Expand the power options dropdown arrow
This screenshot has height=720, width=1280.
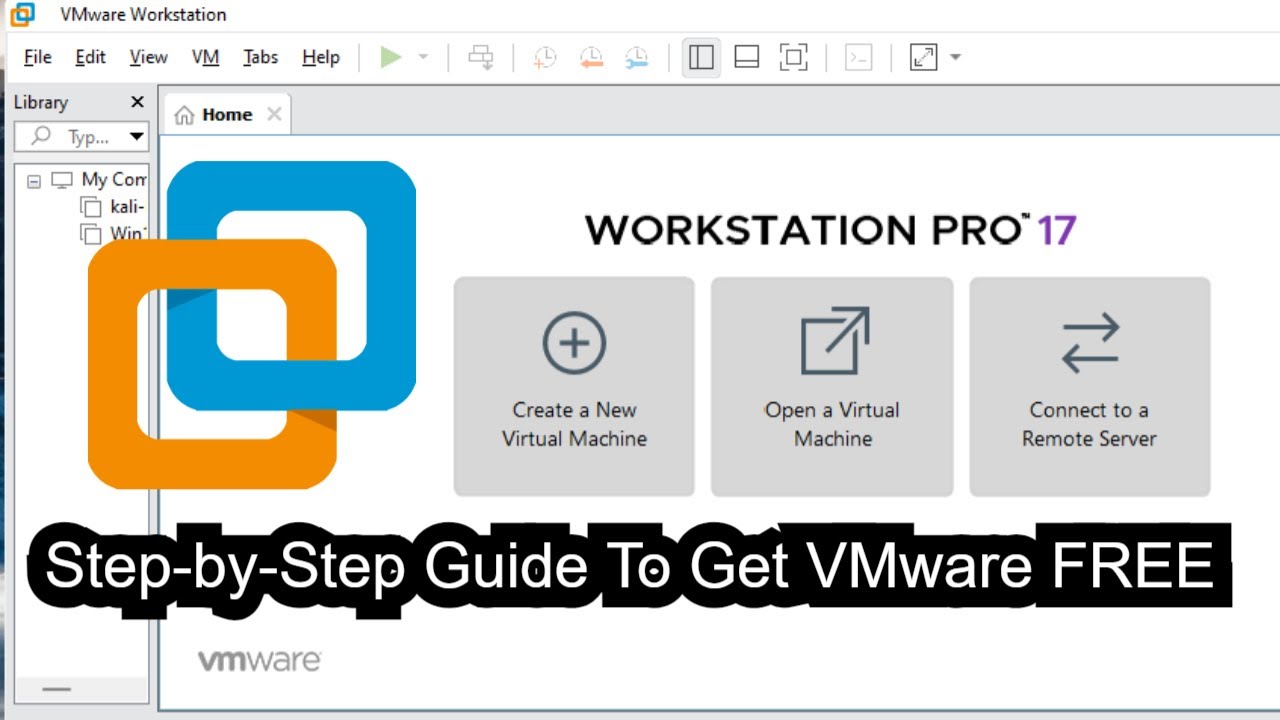[423, 57]
